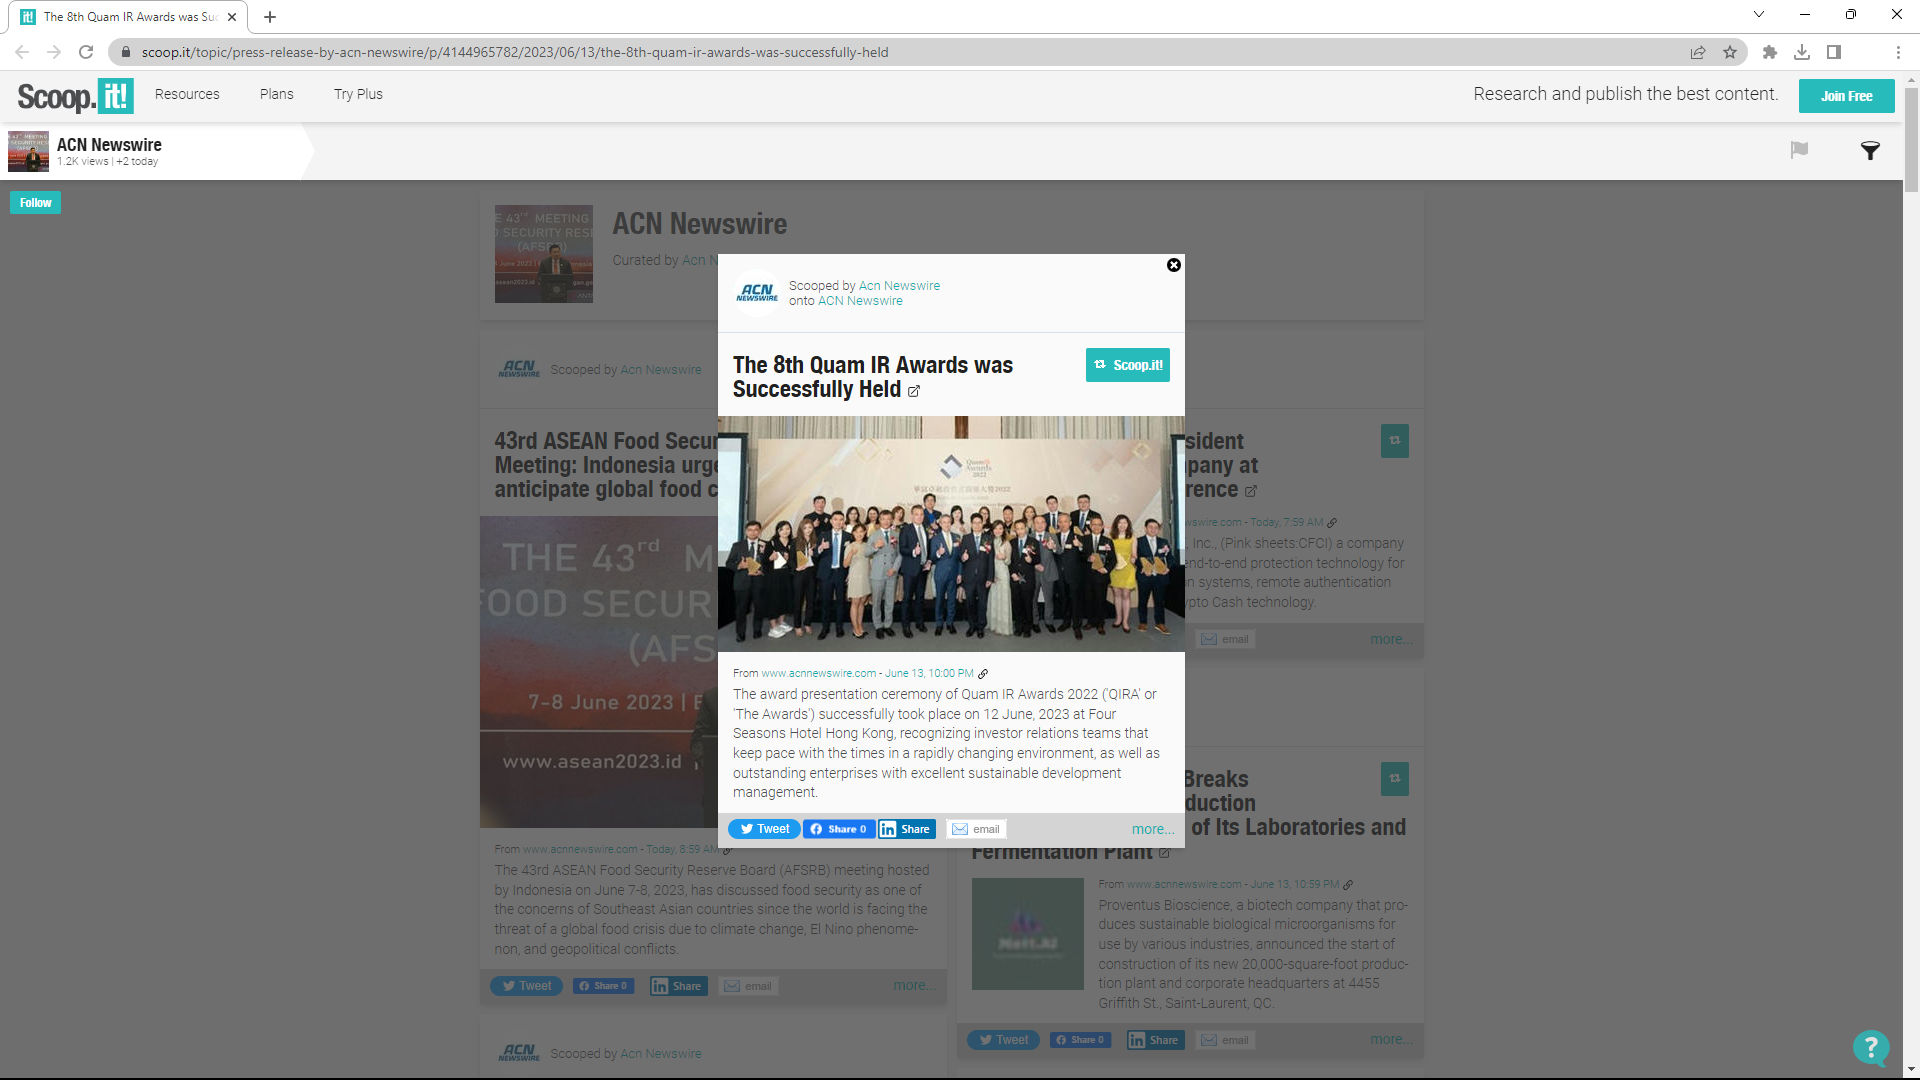This screenshot has height=1080, width=1920.
Task: Share Quam IR Awards post on LinkedIn
Action: [906, 829]
